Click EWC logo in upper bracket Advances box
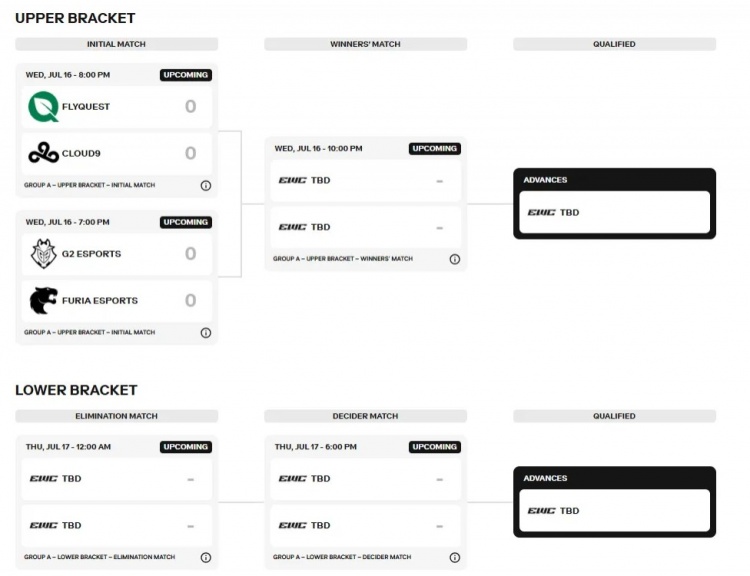750x576 pixels. tap(541, 212)
